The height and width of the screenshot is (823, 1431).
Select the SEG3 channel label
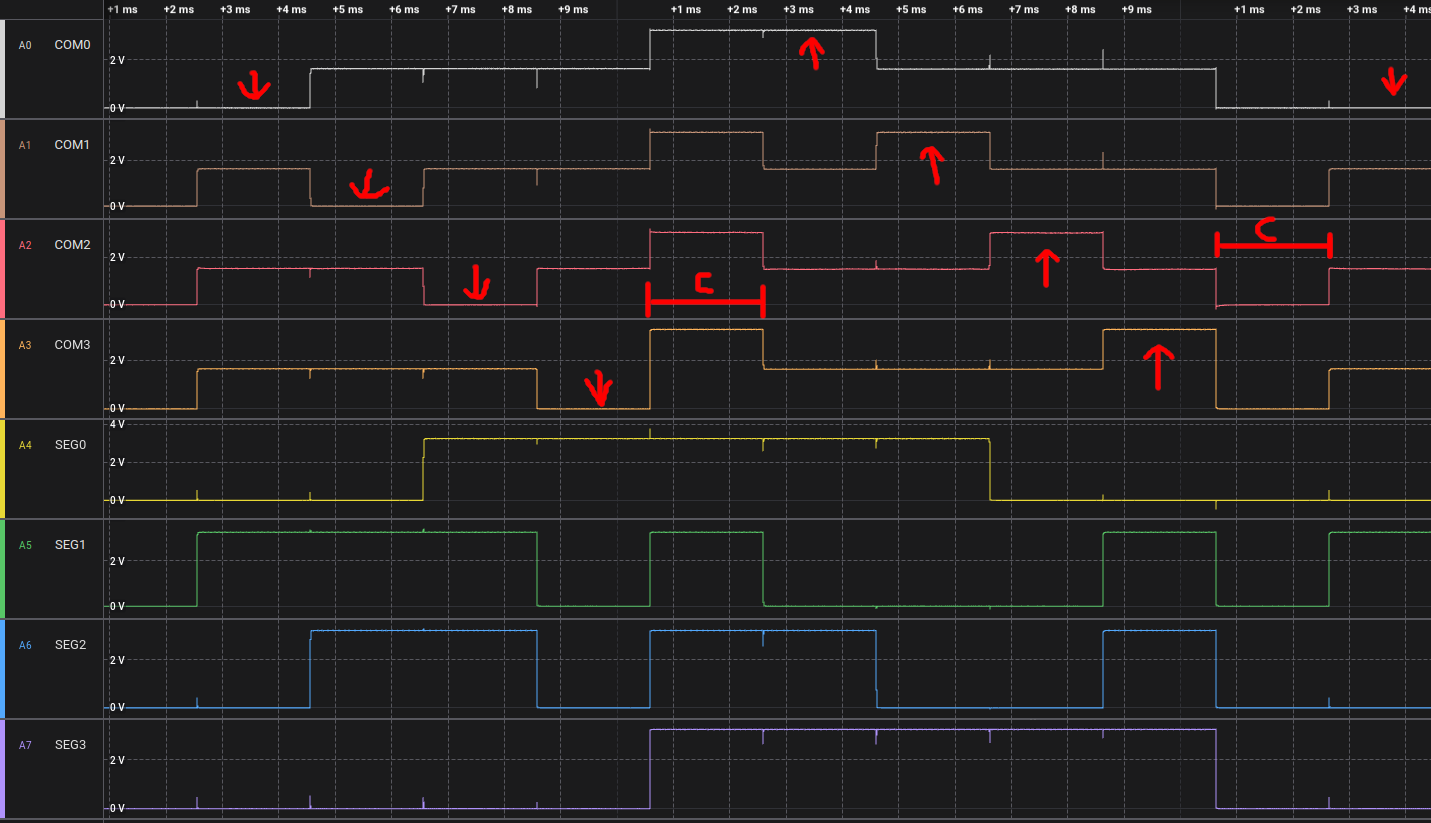click(71, 745)
